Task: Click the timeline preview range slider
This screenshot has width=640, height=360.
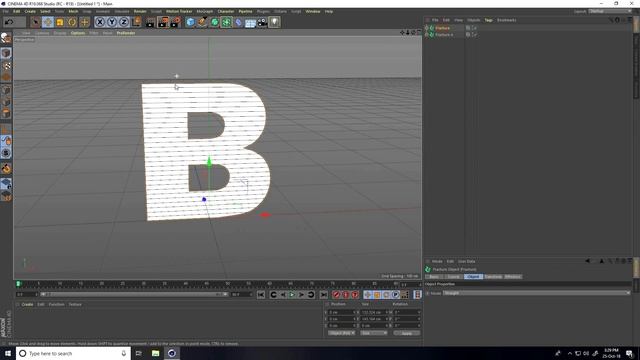Action: [x=134, y=294]
